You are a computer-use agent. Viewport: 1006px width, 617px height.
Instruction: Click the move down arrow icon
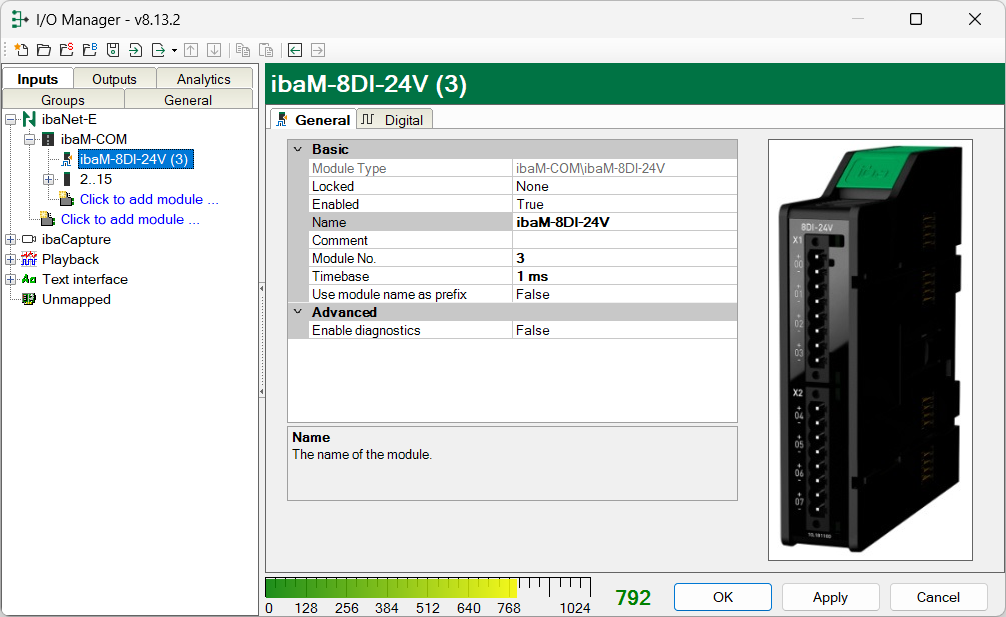214,50
